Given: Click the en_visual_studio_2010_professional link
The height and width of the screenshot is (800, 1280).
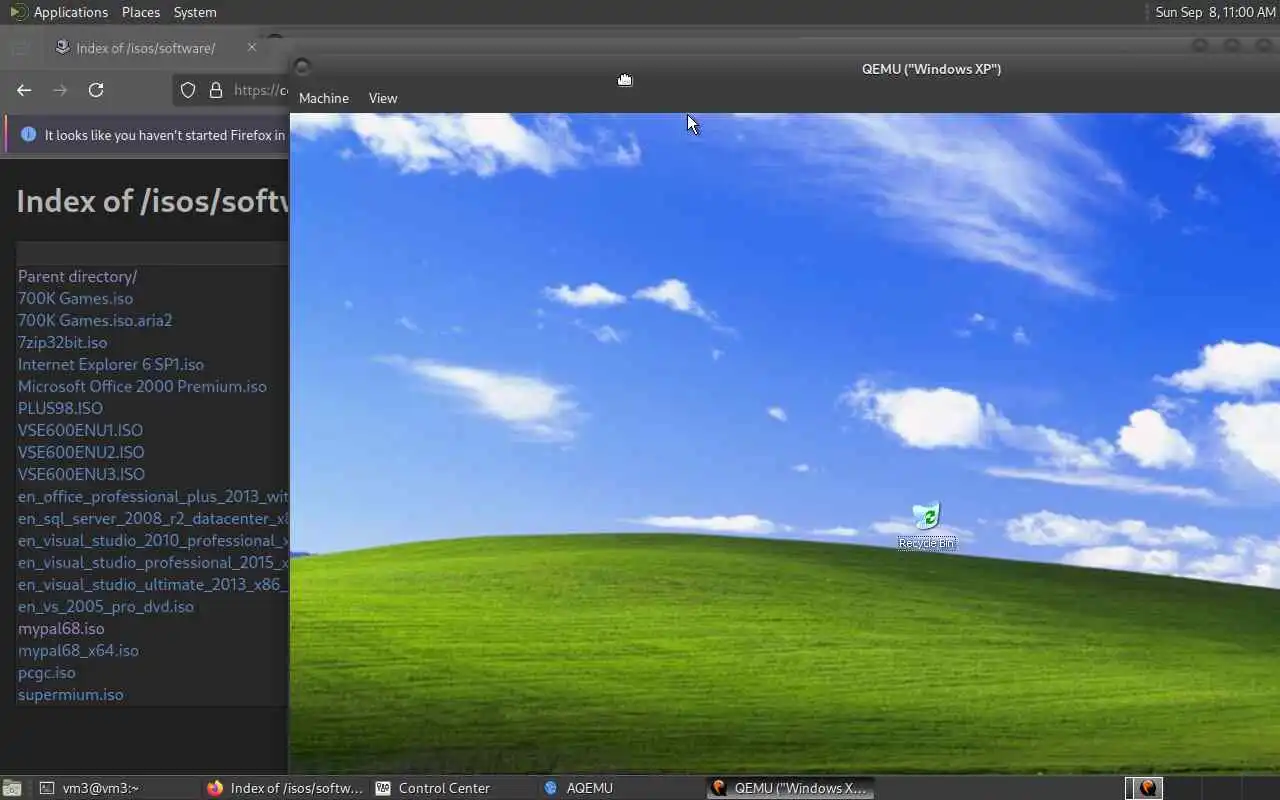Looking at the screenshot, I should pos(153,540).
